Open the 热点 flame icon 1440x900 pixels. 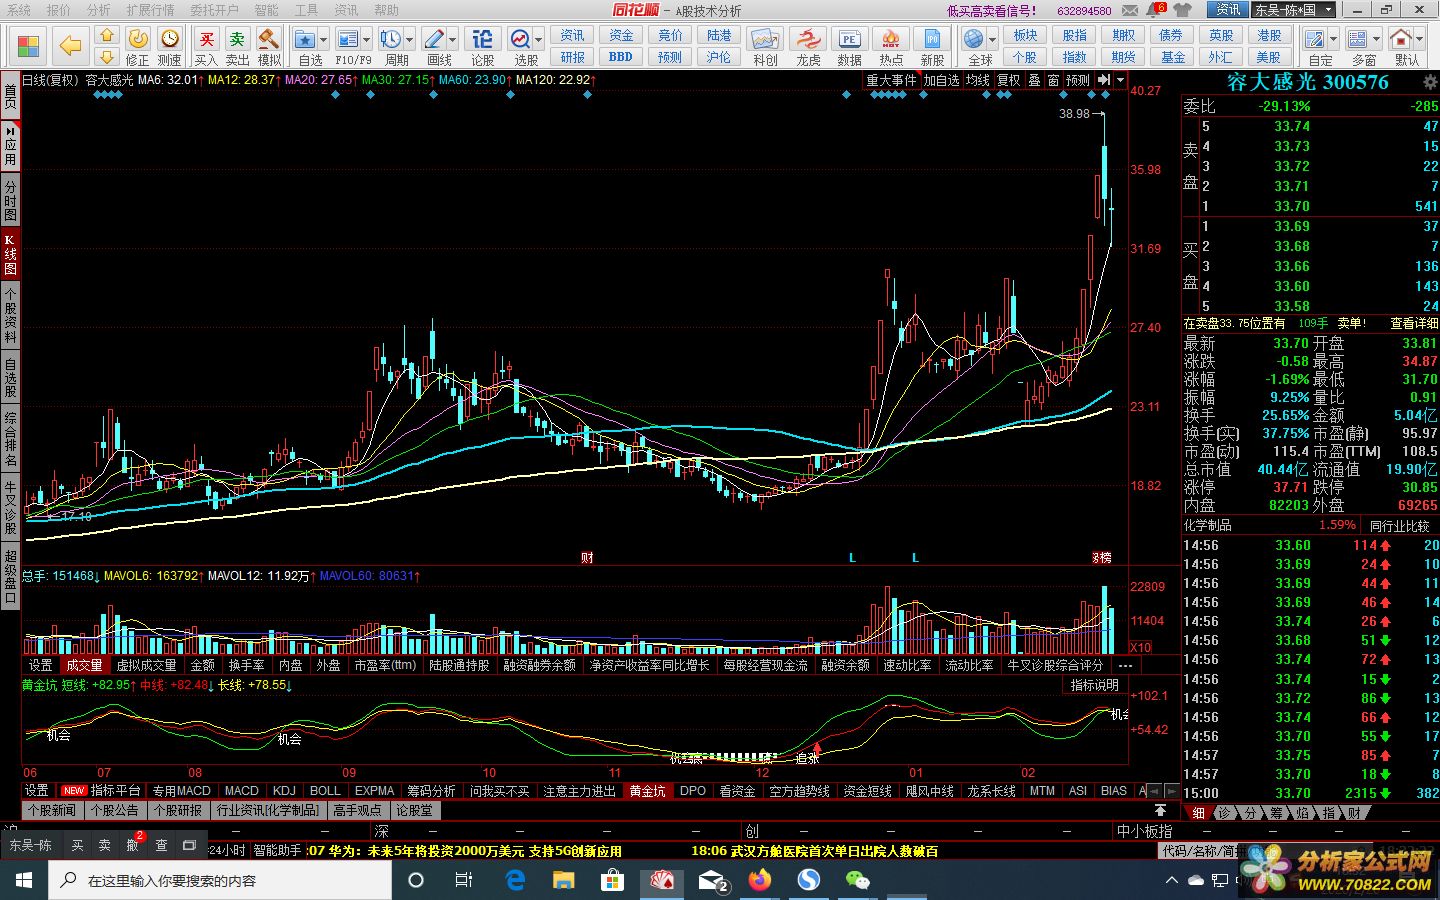click(891, 46)
